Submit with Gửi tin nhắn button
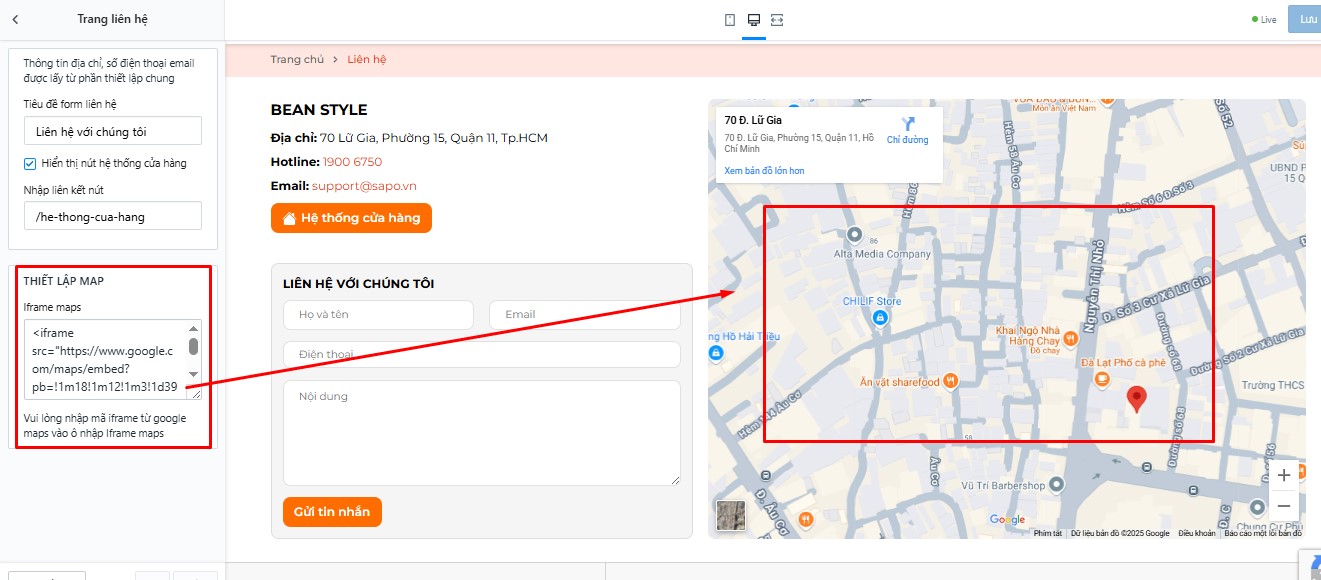 pos(332,512)
